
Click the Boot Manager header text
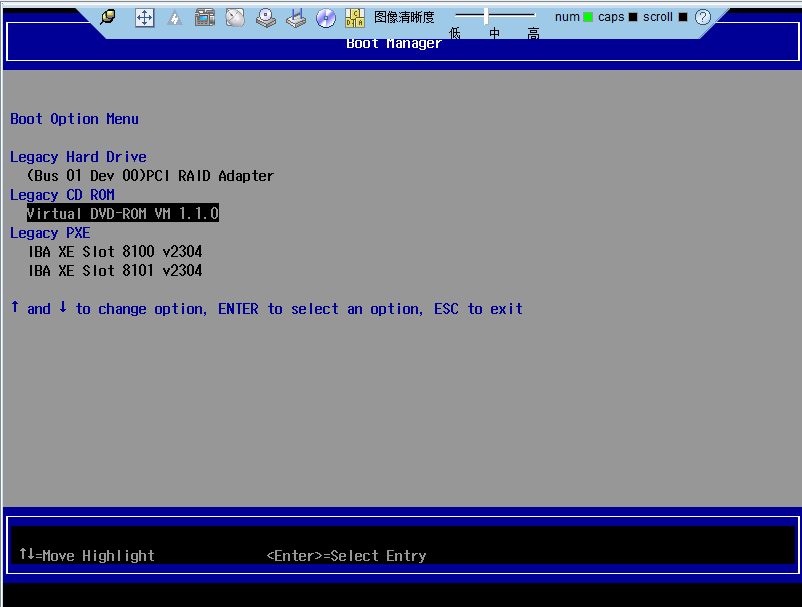tap(394, 43)
